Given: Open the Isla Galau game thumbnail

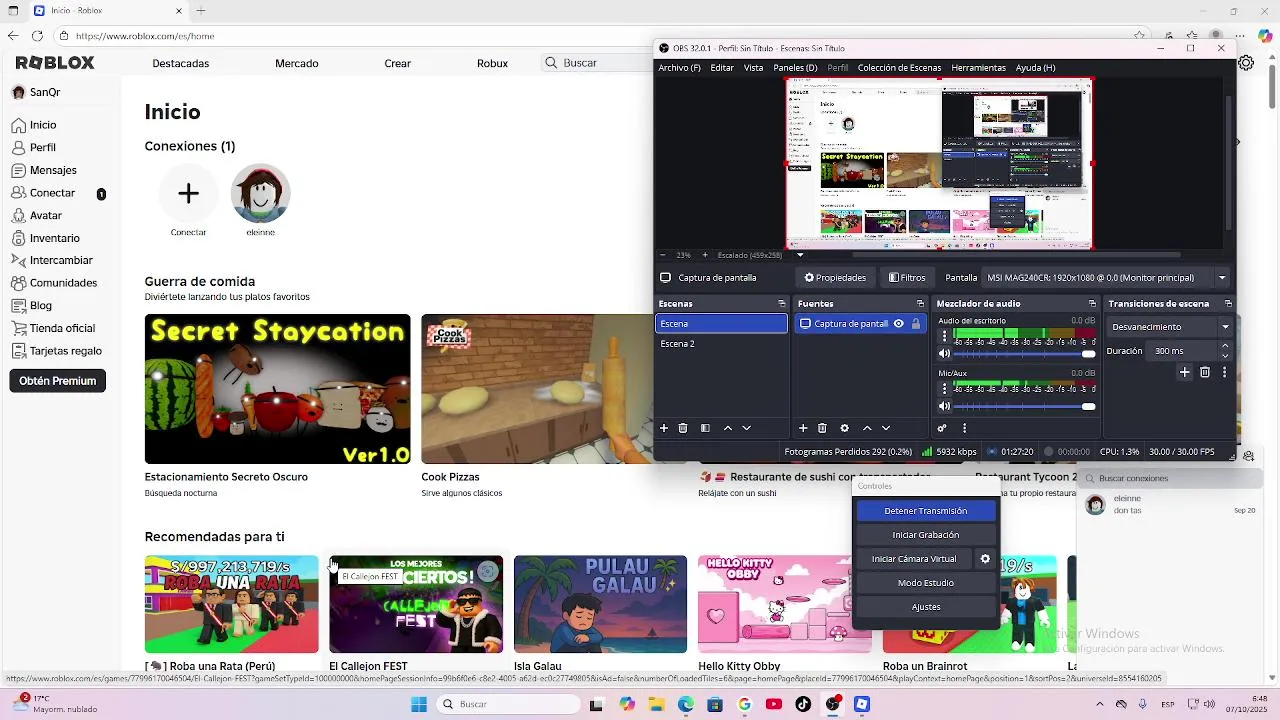Looking at the screenshot, I should [600, 604].
